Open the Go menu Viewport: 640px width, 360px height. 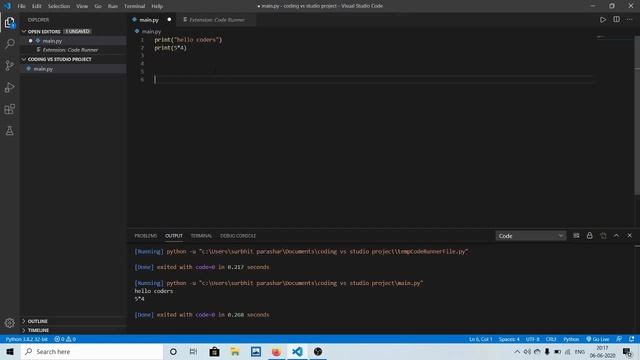(x=98, y=6)
